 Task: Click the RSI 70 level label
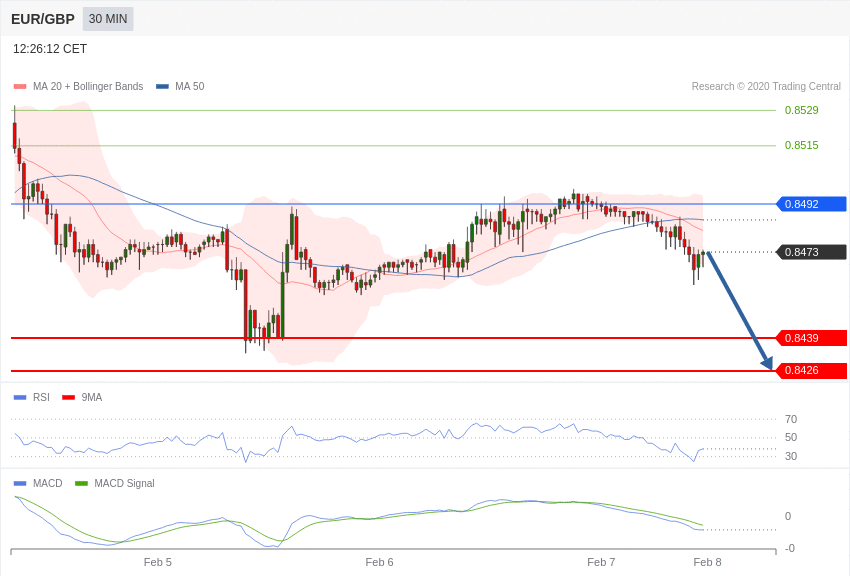791,419
